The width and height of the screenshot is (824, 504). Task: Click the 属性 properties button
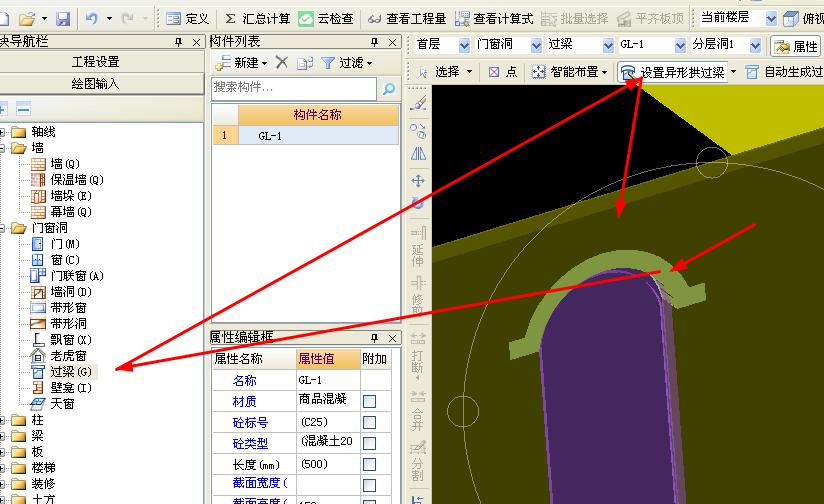pyautogui.click(x=796, y=47)
